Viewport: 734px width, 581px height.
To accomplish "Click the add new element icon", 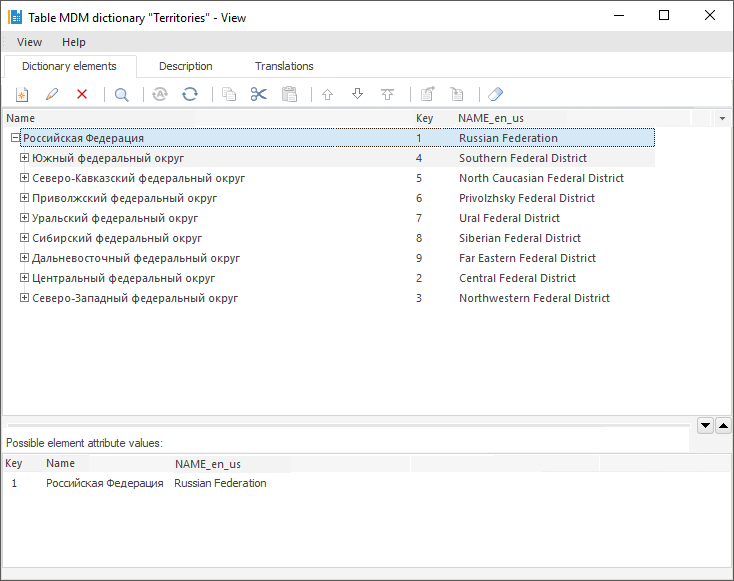I will click(22, 95).
